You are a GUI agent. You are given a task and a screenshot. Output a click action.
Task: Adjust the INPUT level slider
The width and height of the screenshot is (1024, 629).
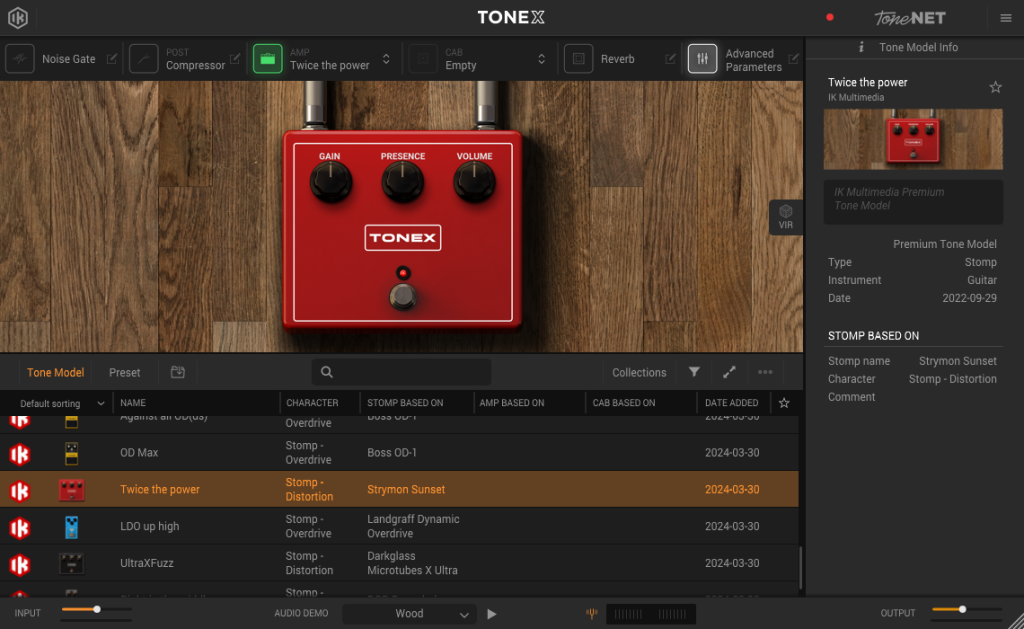pos(97,609)
